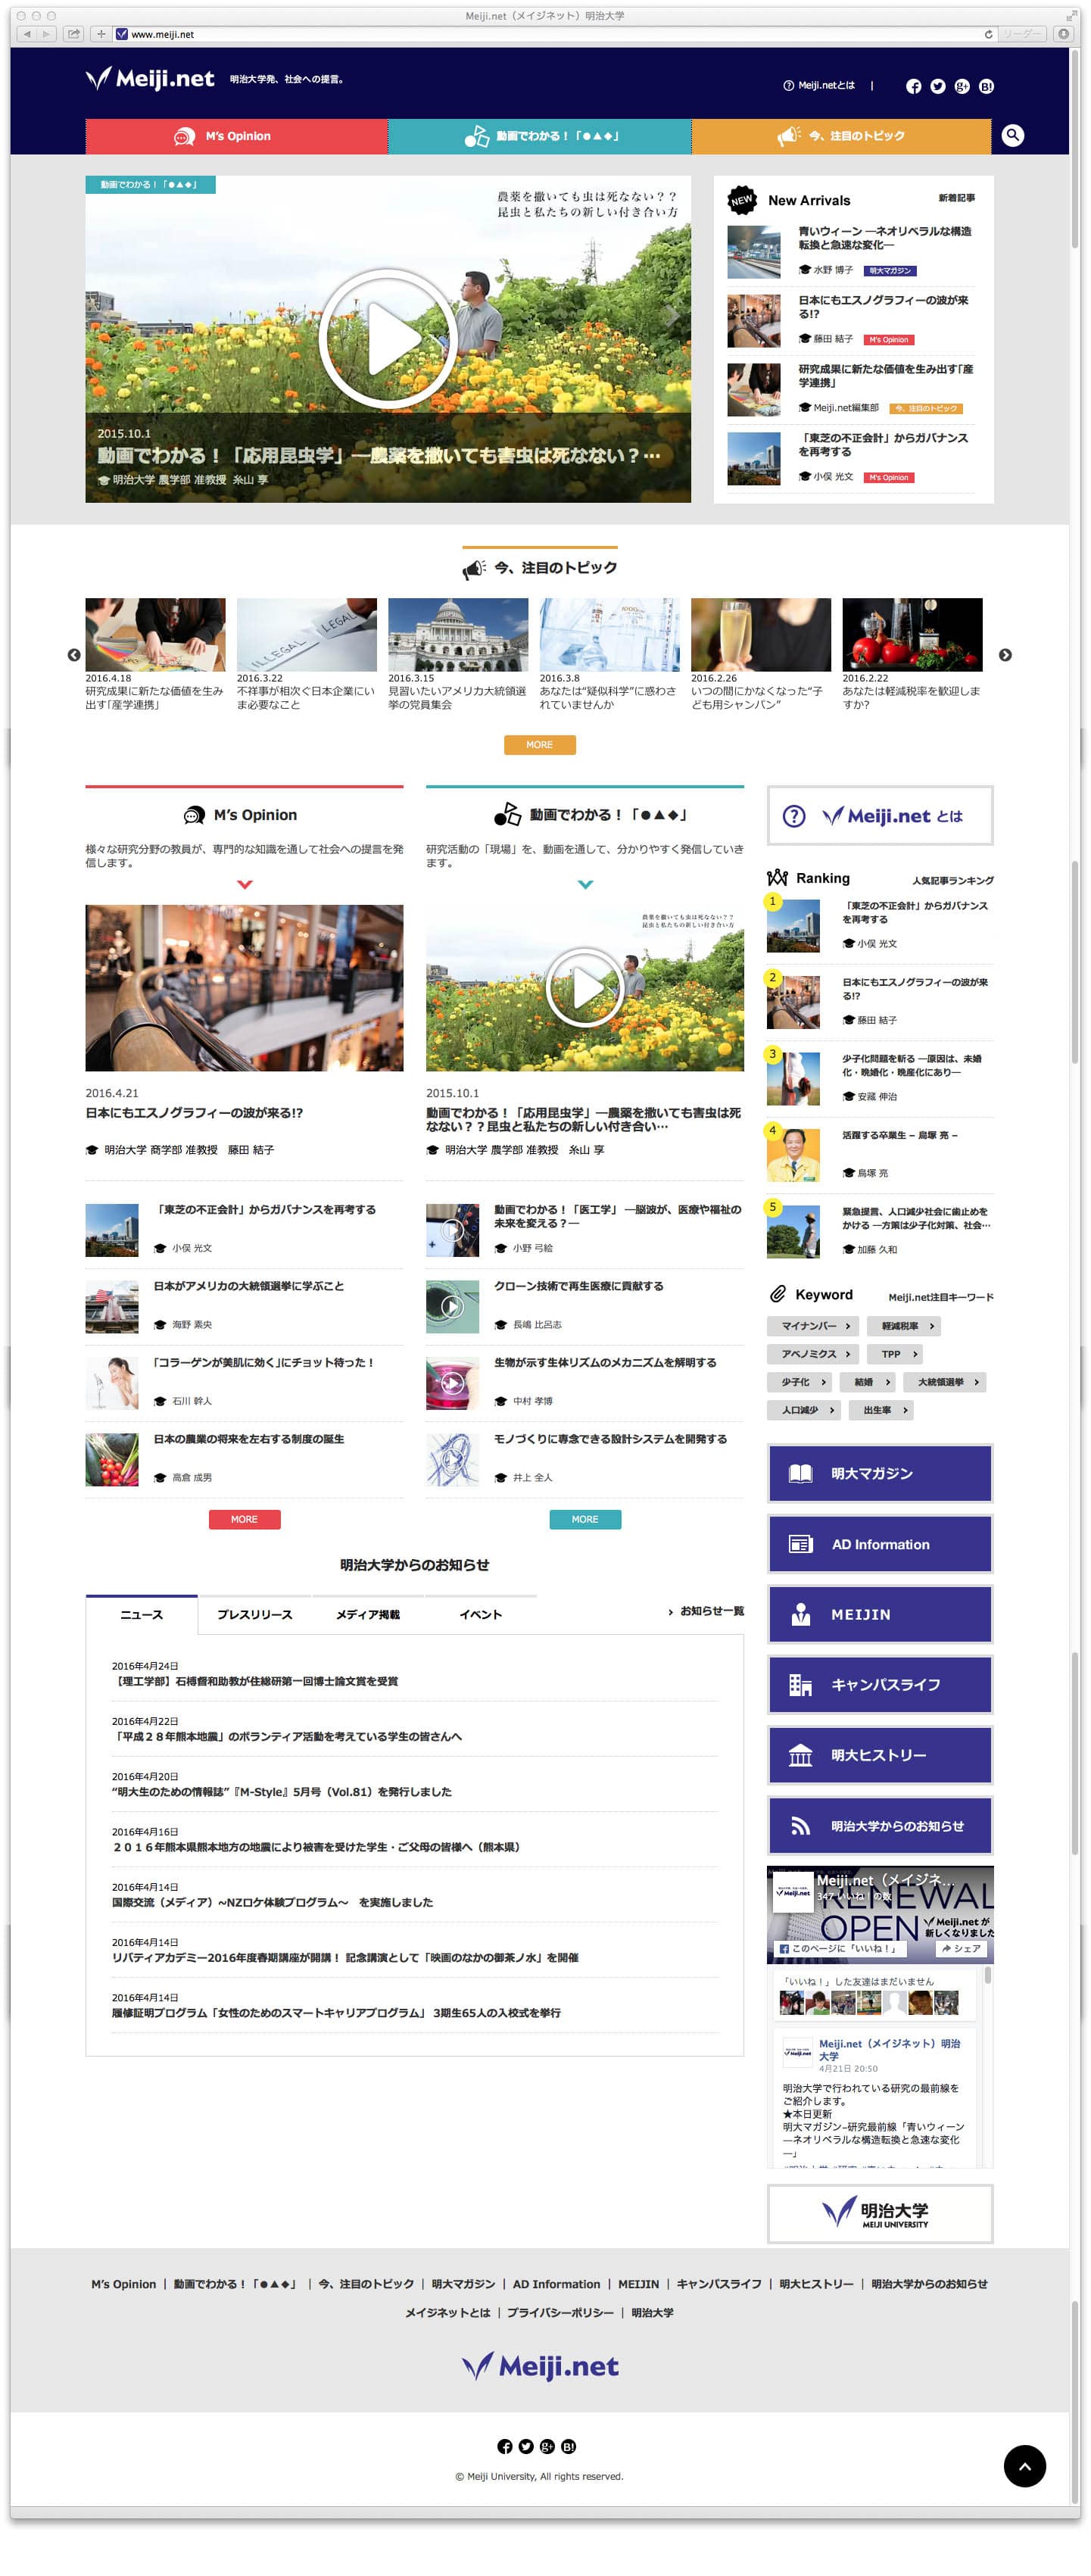Click the 結婚 keyword tag
This screenshot has height=2576, width=1091.
pos(868,1382)
